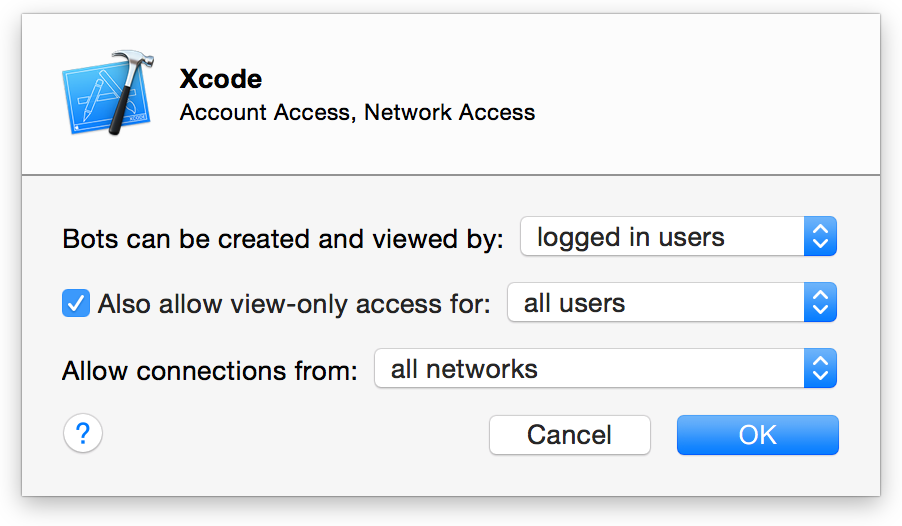Click 'Bots can be created and viewed by:' label
This screenshot has width=902, height=526.
click(x=283, y=240)
